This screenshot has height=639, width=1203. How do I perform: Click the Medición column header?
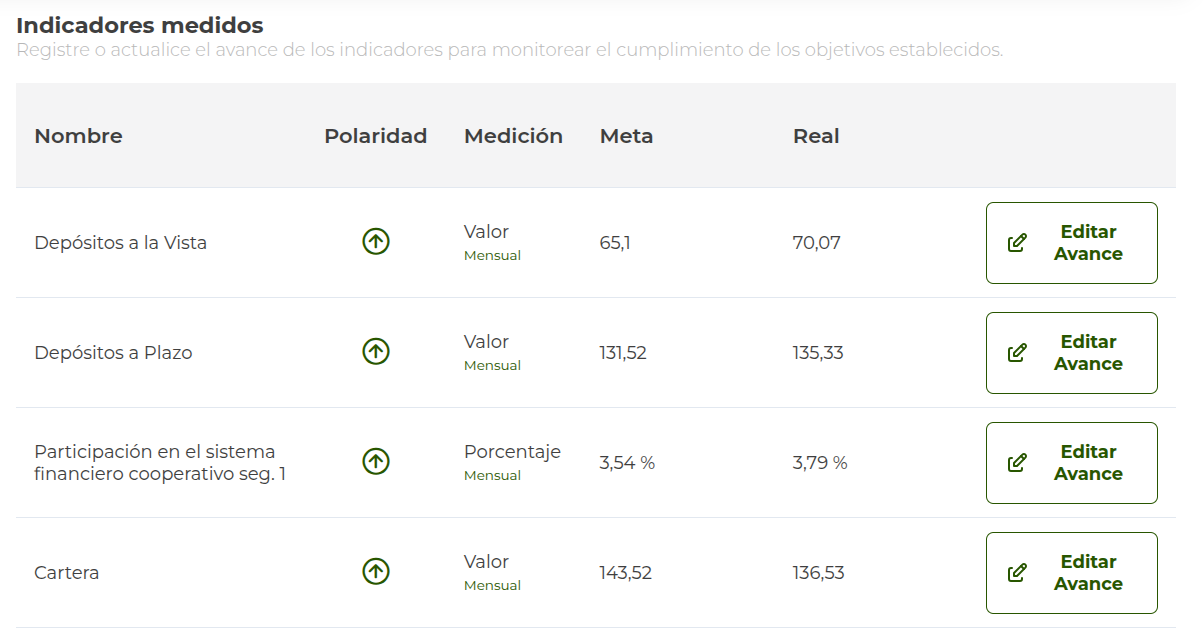click(513, 136)
